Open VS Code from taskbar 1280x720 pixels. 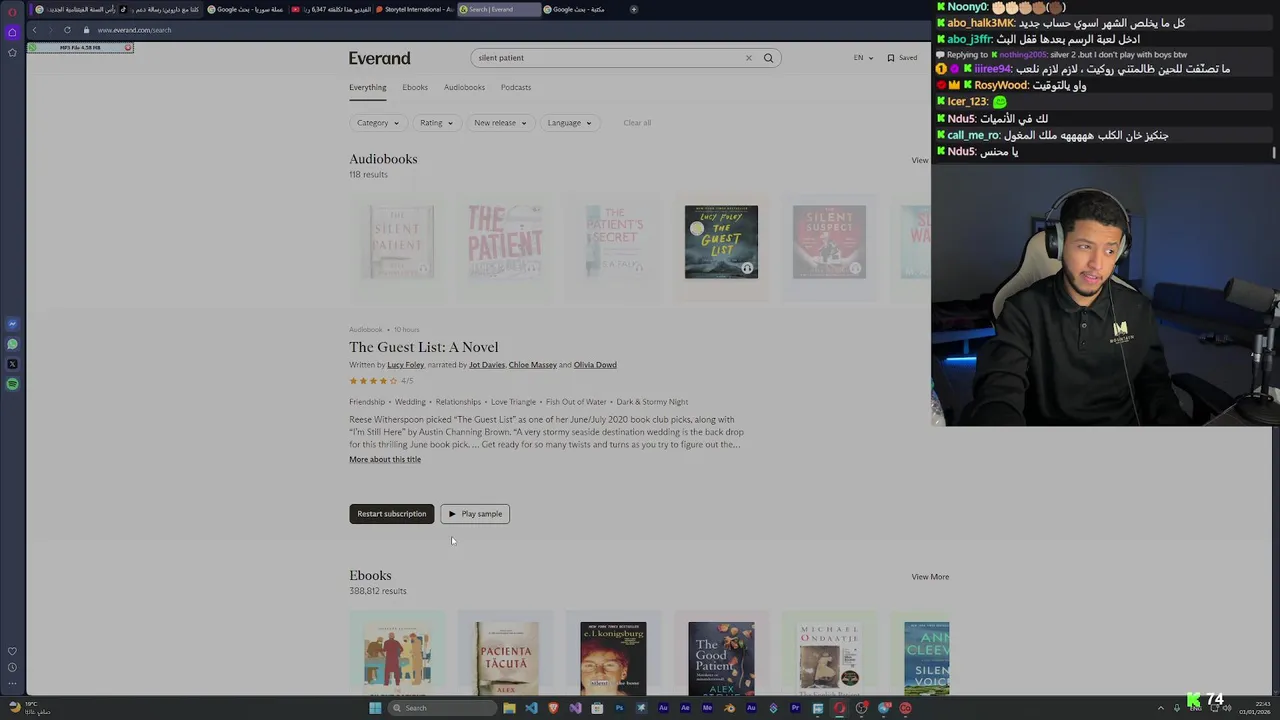point(531,708)
